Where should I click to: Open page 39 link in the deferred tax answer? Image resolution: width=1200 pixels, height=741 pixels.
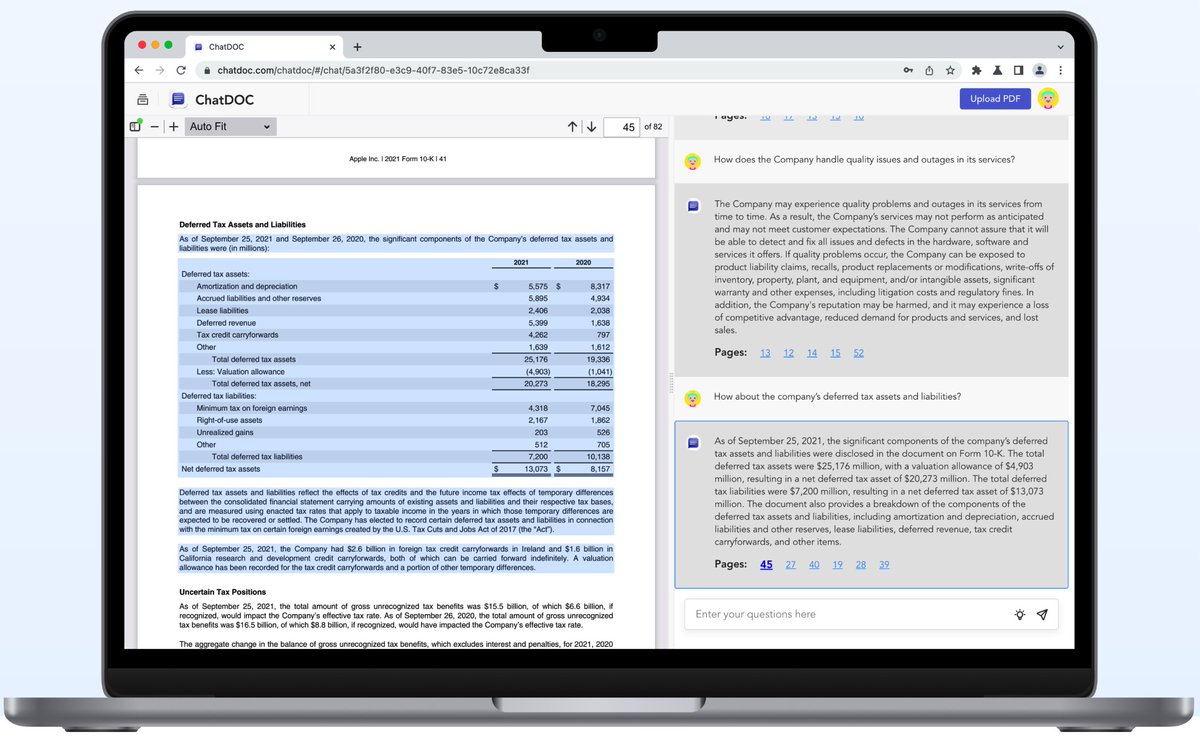[884, 565]
